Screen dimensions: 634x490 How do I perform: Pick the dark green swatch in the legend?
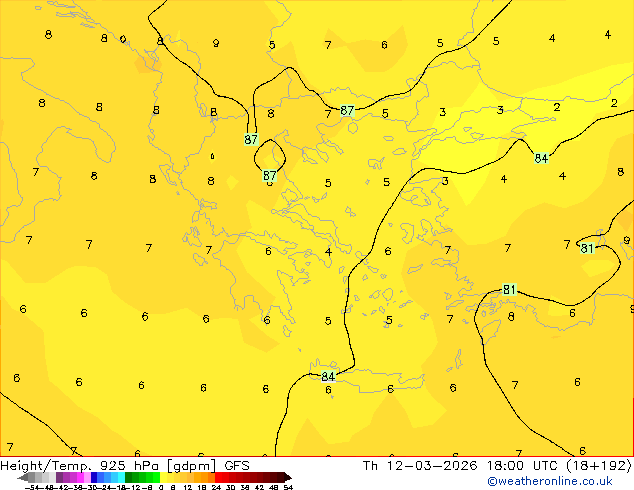[x=129, y=478]
